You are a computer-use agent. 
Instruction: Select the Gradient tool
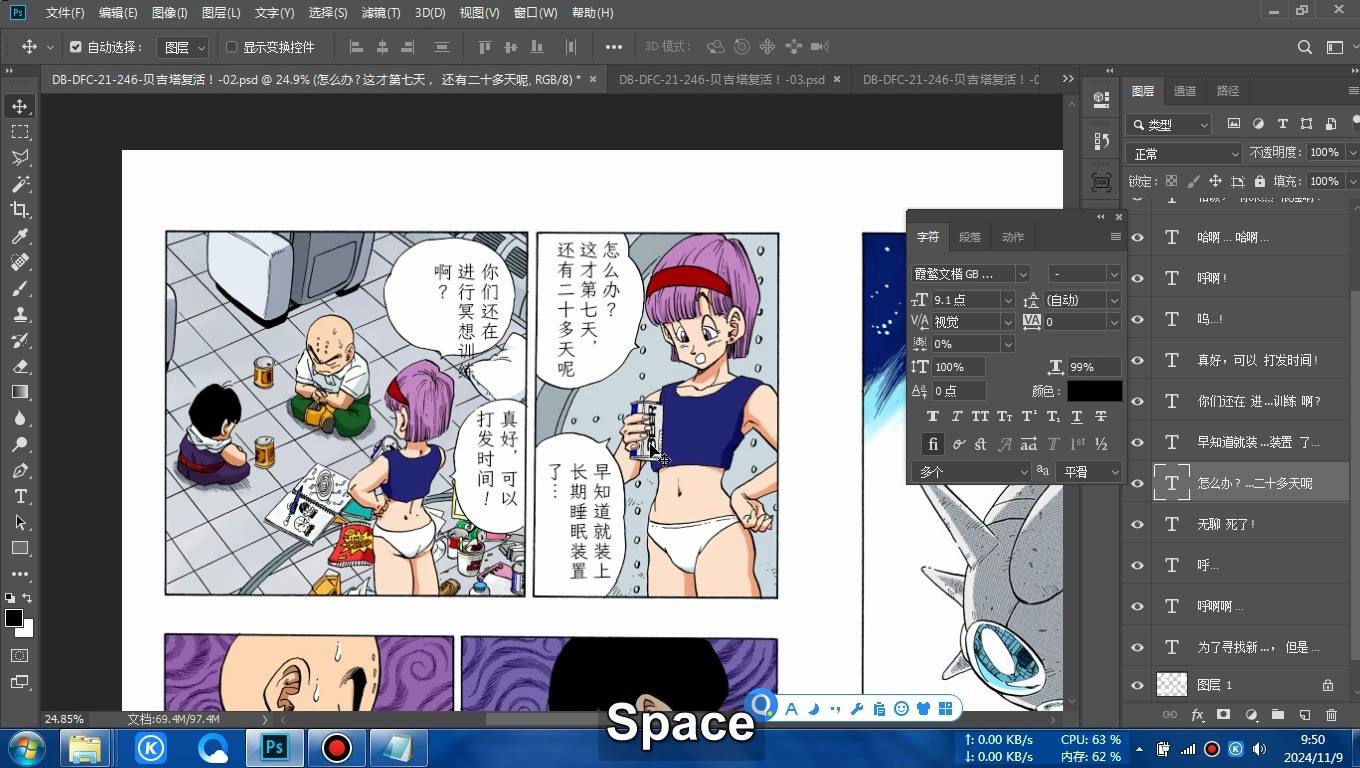pos(20,392)
